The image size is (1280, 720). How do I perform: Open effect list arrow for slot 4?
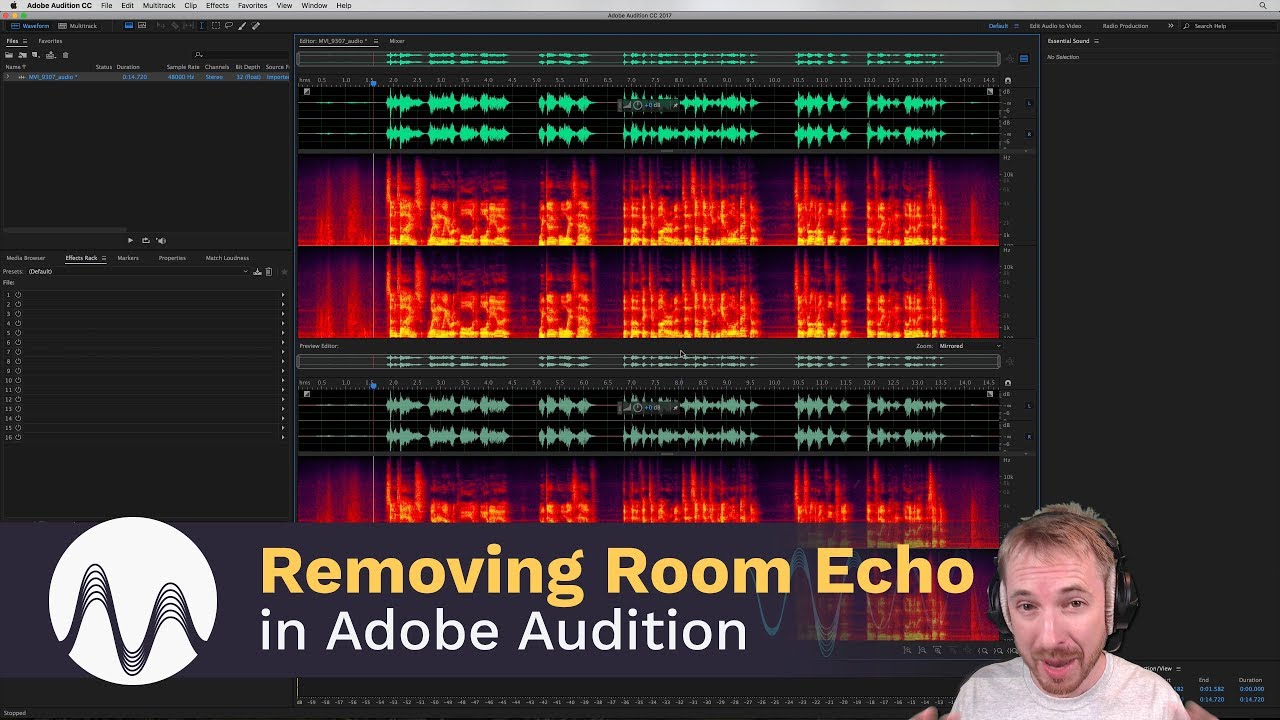283,323
